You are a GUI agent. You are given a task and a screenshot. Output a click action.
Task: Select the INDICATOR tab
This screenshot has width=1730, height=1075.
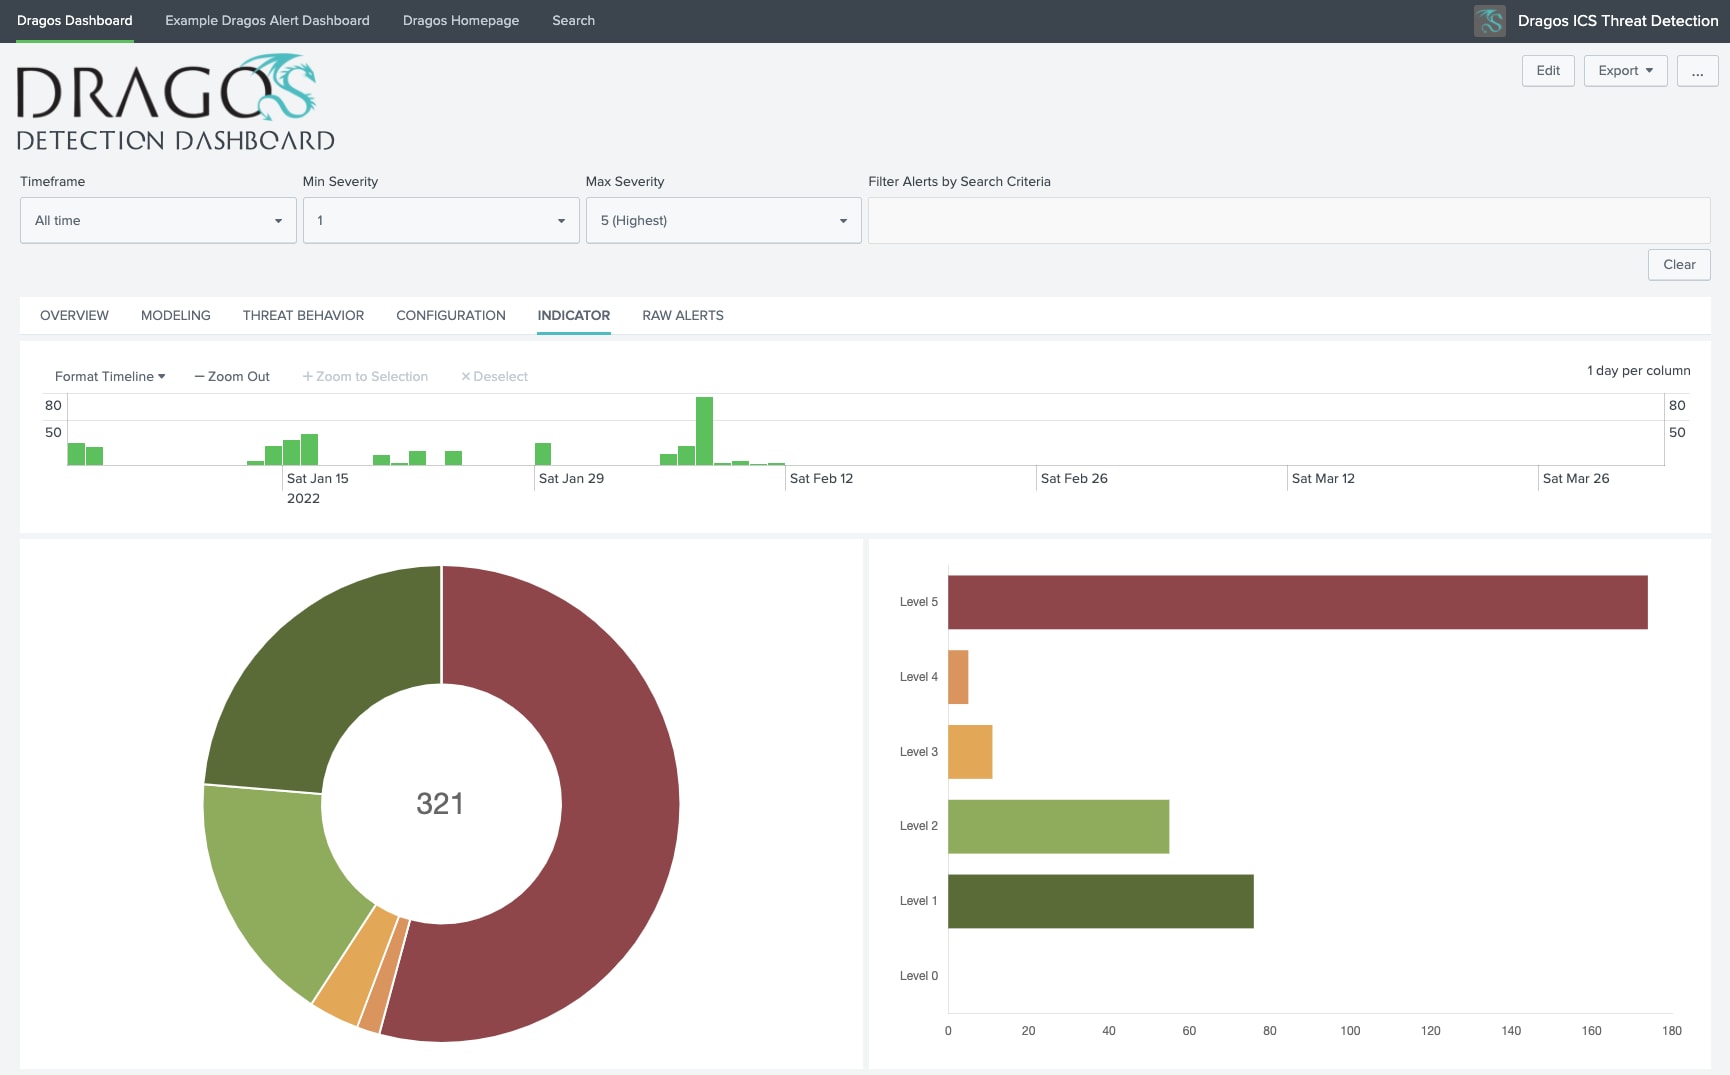[x=574, y=315]
